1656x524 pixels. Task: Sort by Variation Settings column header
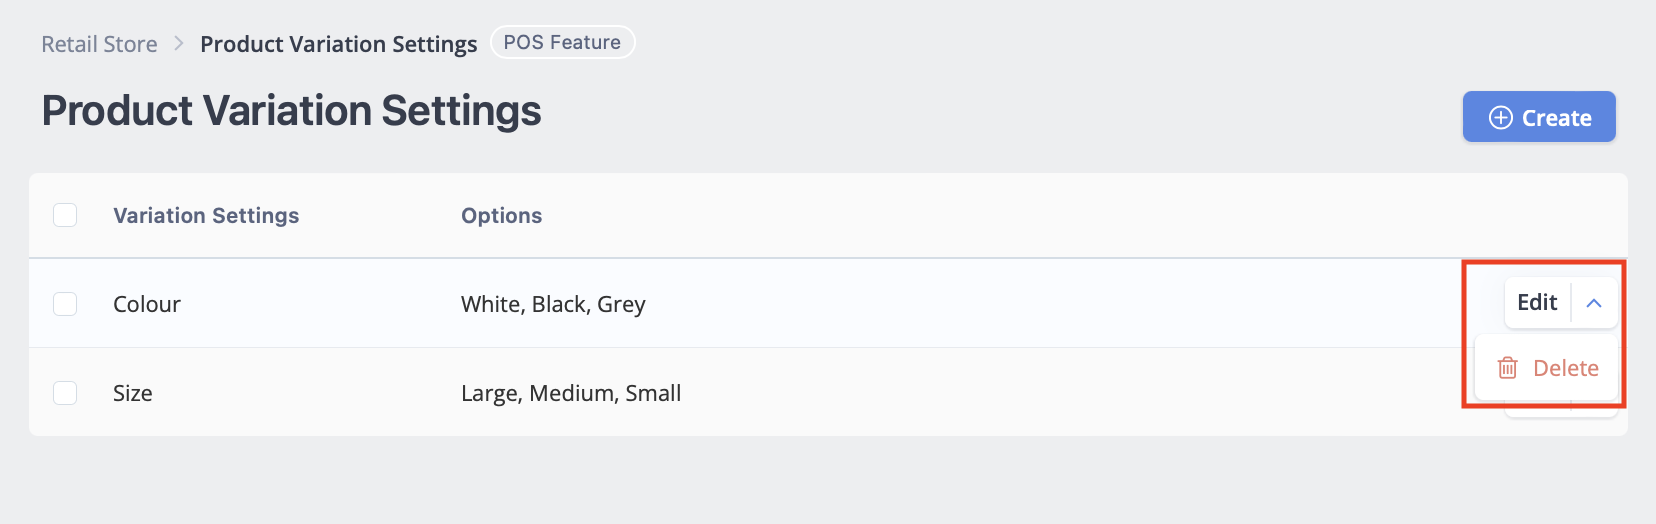pos(206,215)
